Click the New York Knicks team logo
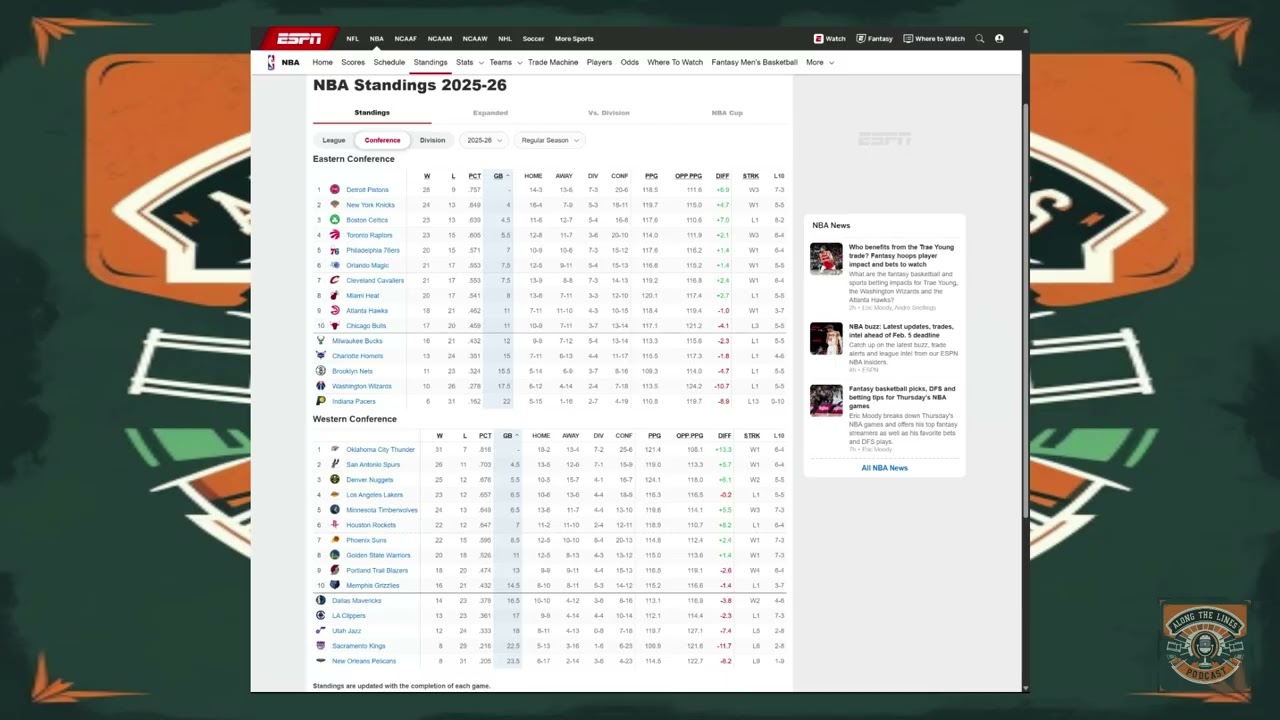This screenshot has height=720, width=1280. [x=335, y=205]
